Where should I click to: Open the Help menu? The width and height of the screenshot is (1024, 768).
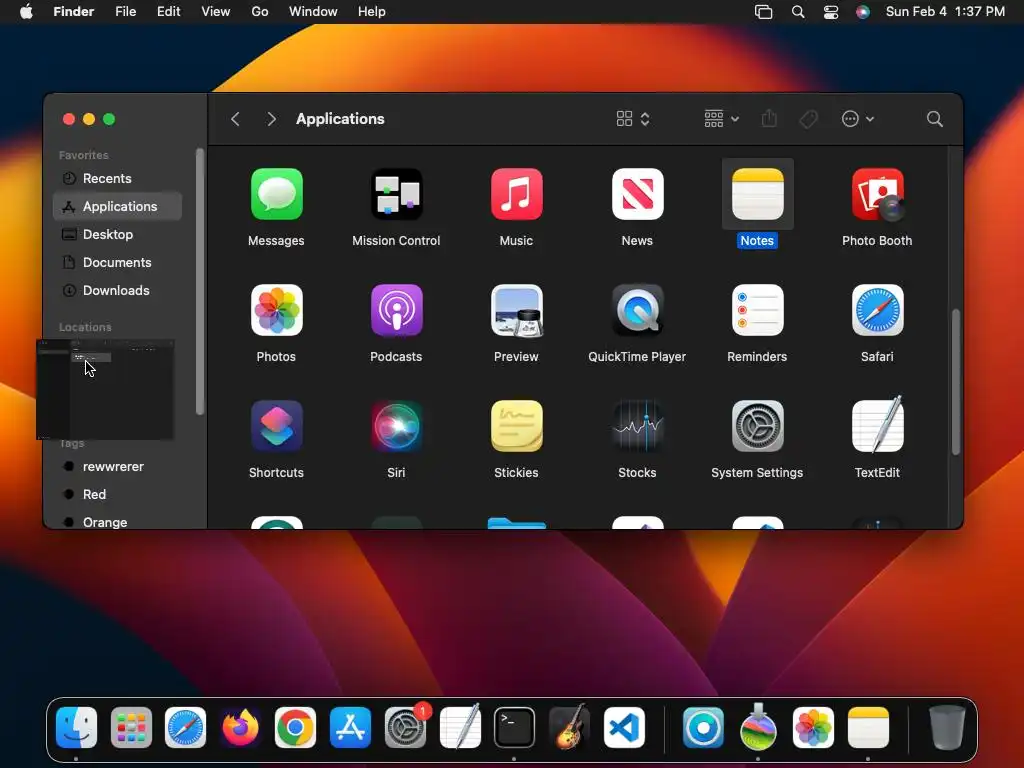click(372, 12)
